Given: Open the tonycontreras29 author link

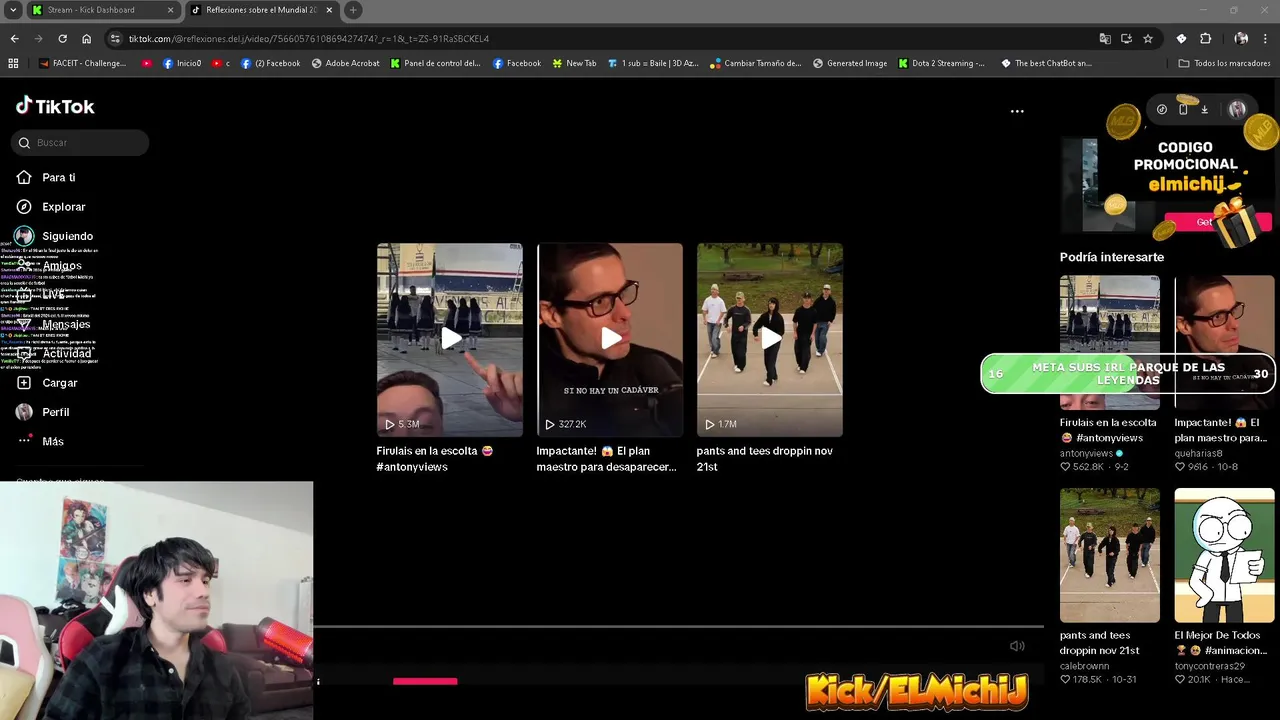Looking at the screenshot, I should click(x=1210, y=666).
